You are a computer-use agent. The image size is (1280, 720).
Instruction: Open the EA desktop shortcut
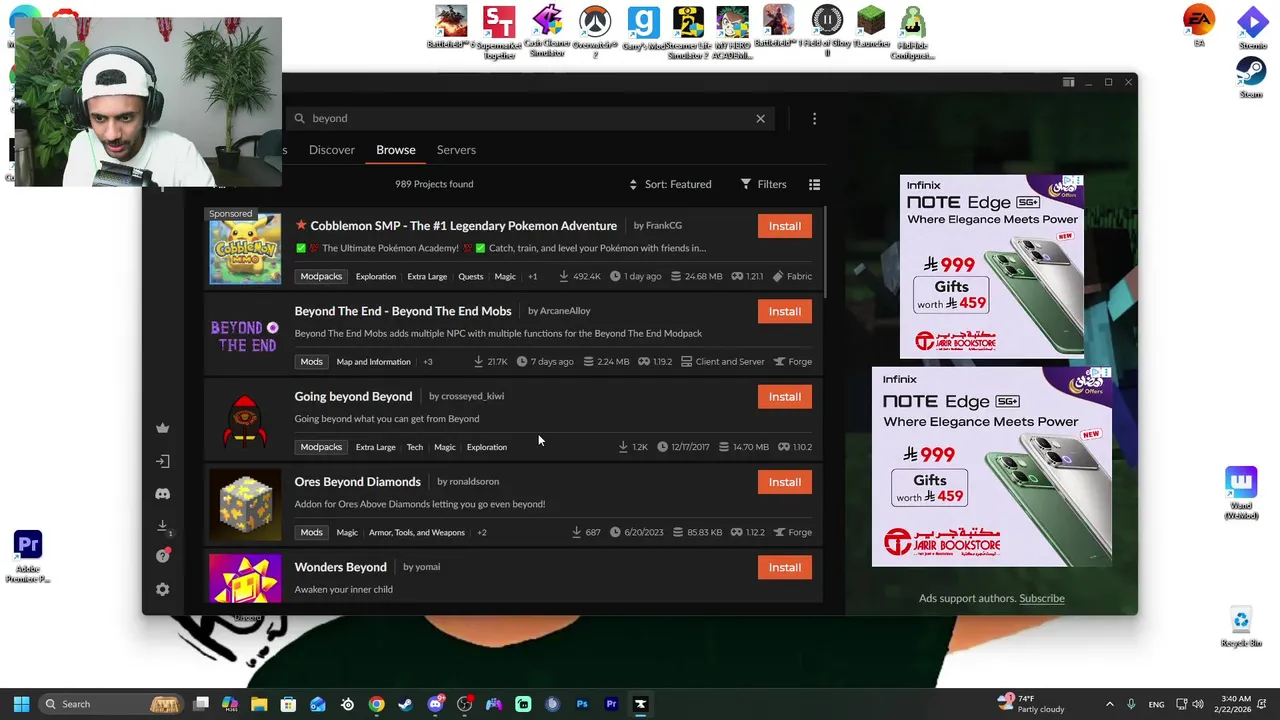[1199, 25]
